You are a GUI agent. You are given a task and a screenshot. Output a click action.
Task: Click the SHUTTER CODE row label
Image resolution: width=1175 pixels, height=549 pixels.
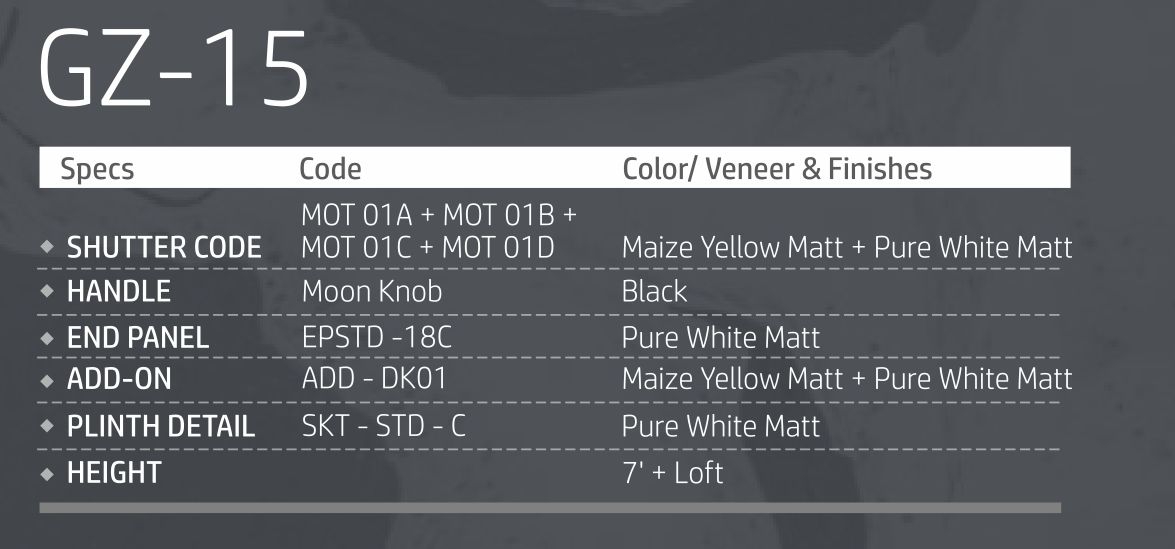(164, 248)
